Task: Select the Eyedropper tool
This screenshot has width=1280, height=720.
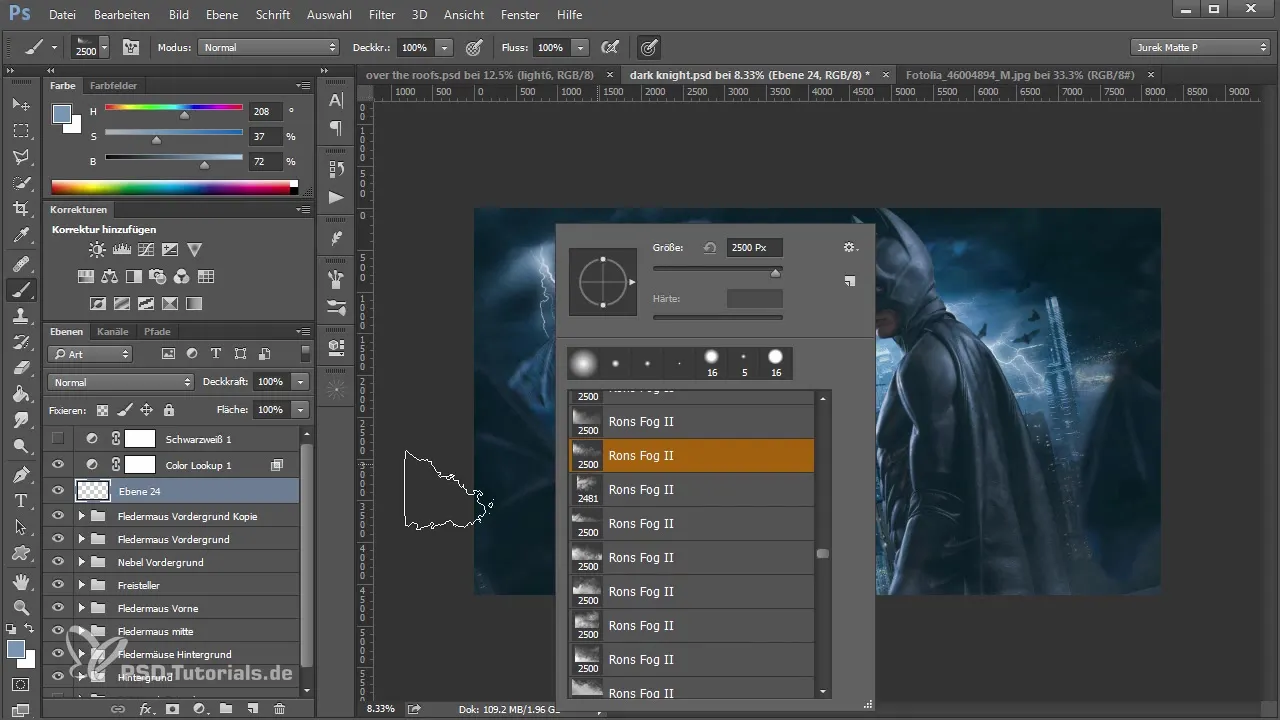Action: tap(21, 236)
